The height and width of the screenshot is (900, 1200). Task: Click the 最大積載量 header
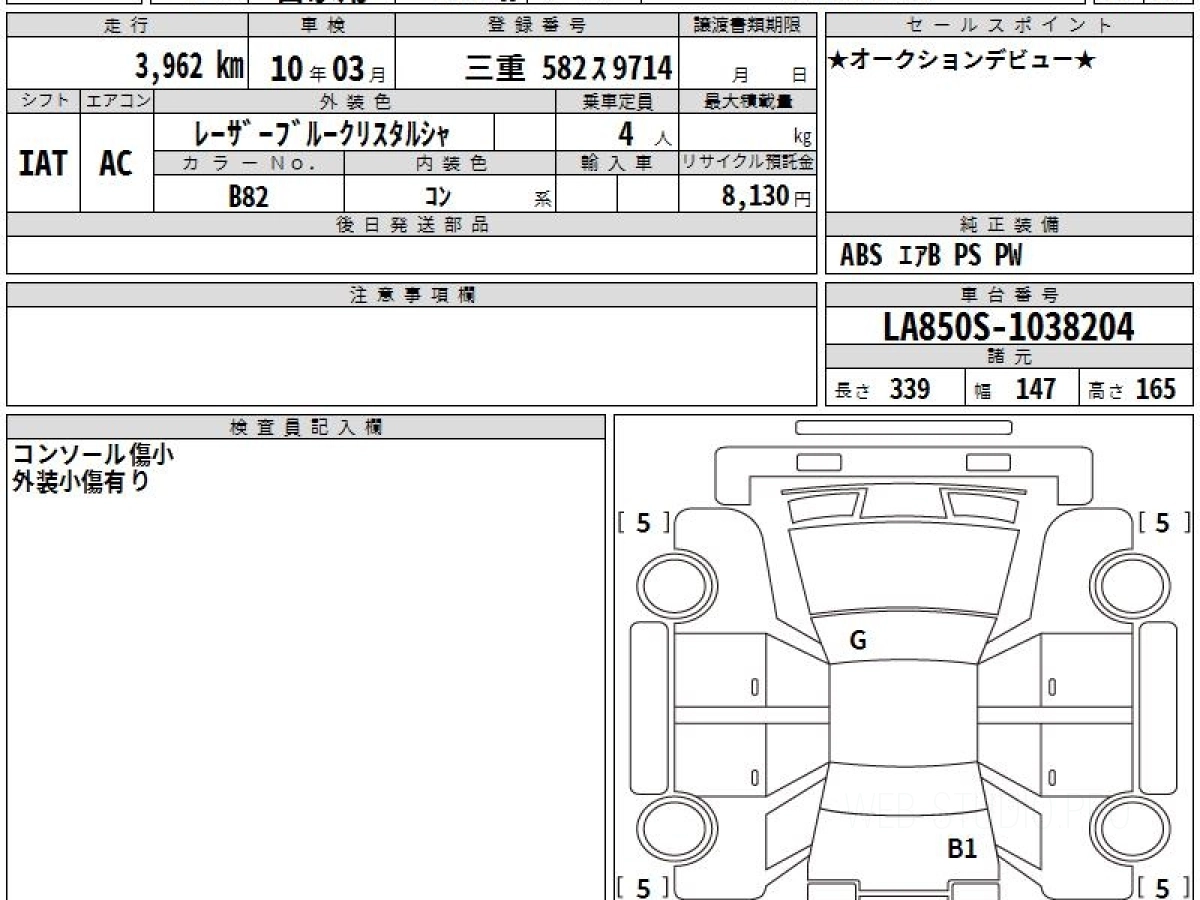[748, 101]
